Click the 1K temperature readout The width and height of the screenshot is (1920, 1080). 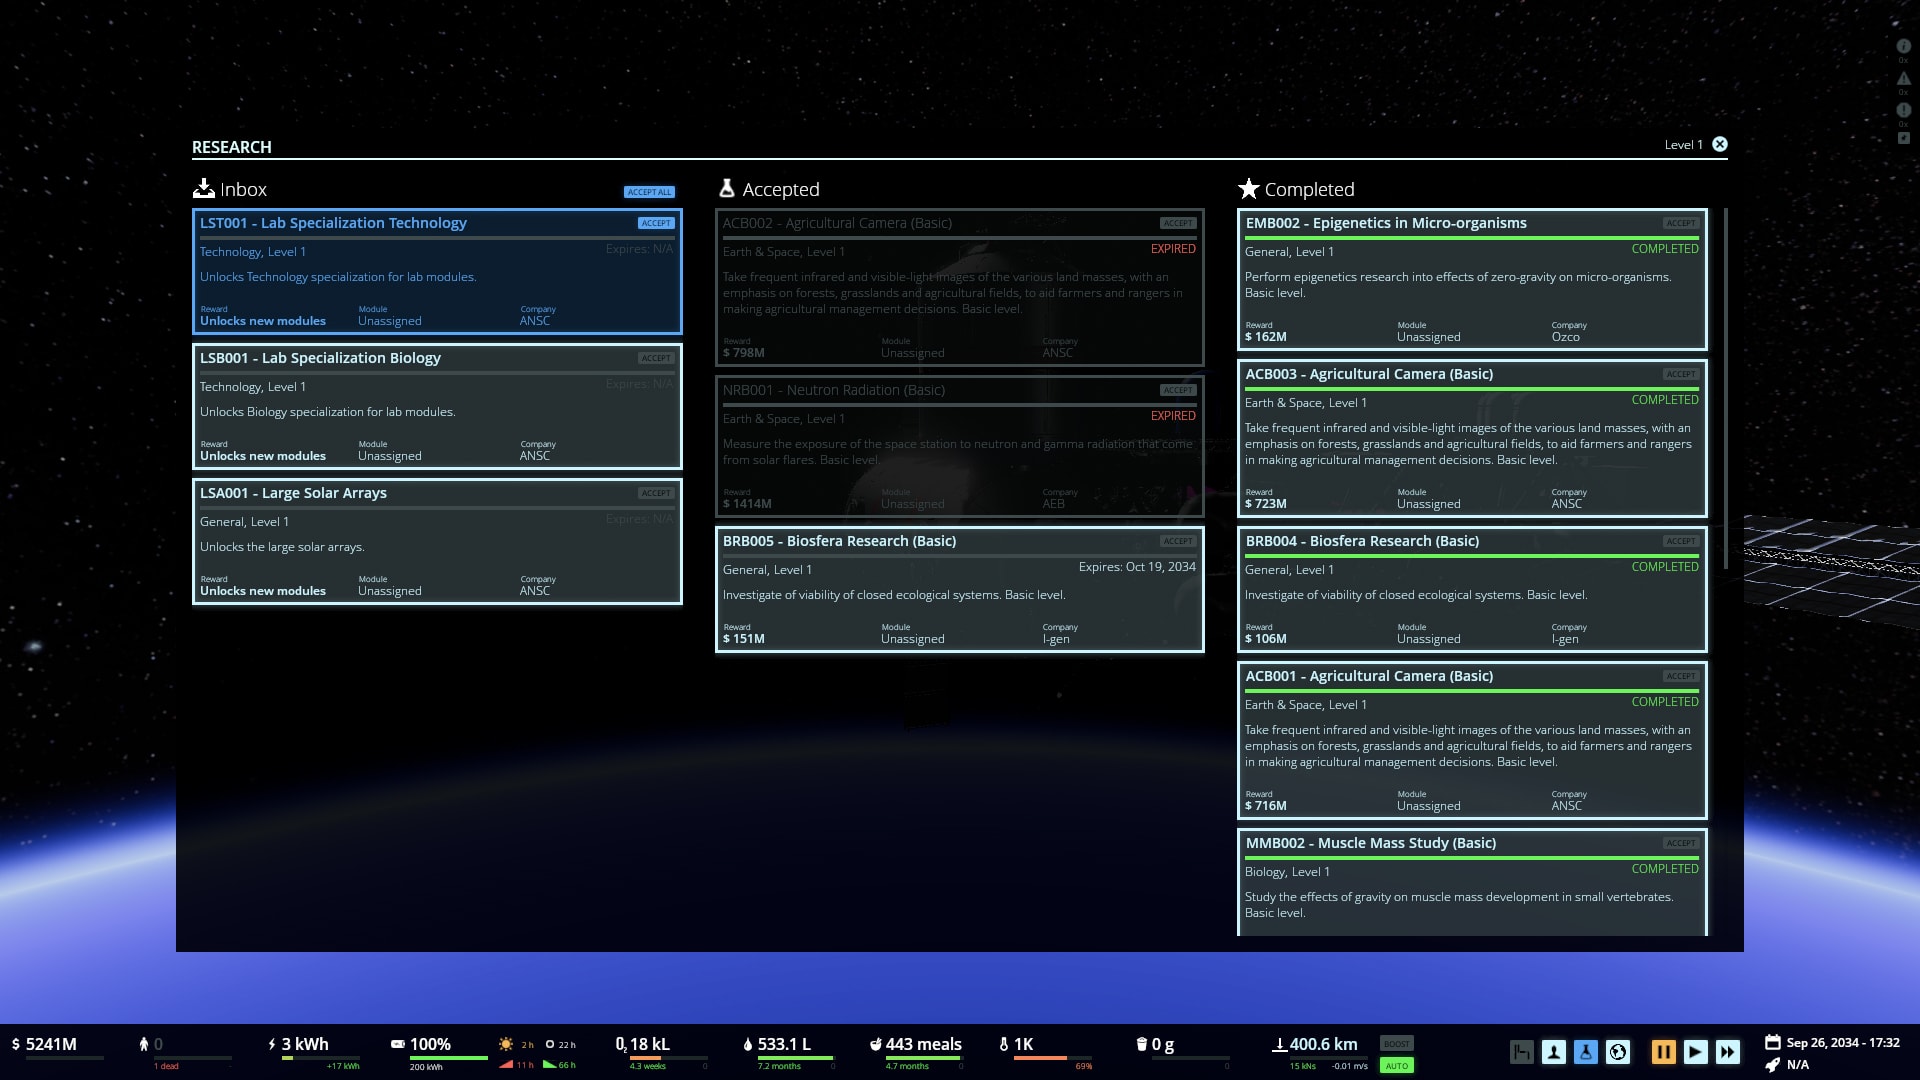pos(1023,1044)
